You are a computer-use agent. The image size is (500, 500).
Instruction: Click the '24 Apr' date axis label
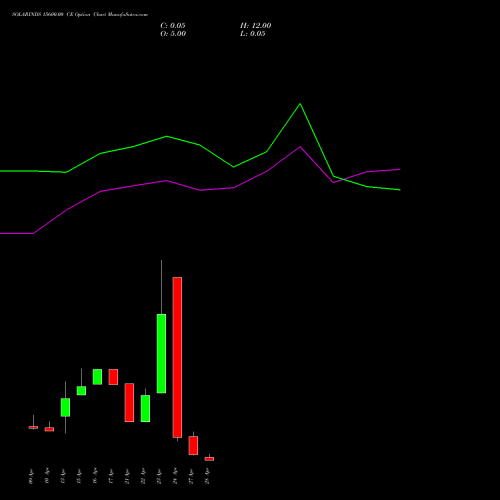175,476
